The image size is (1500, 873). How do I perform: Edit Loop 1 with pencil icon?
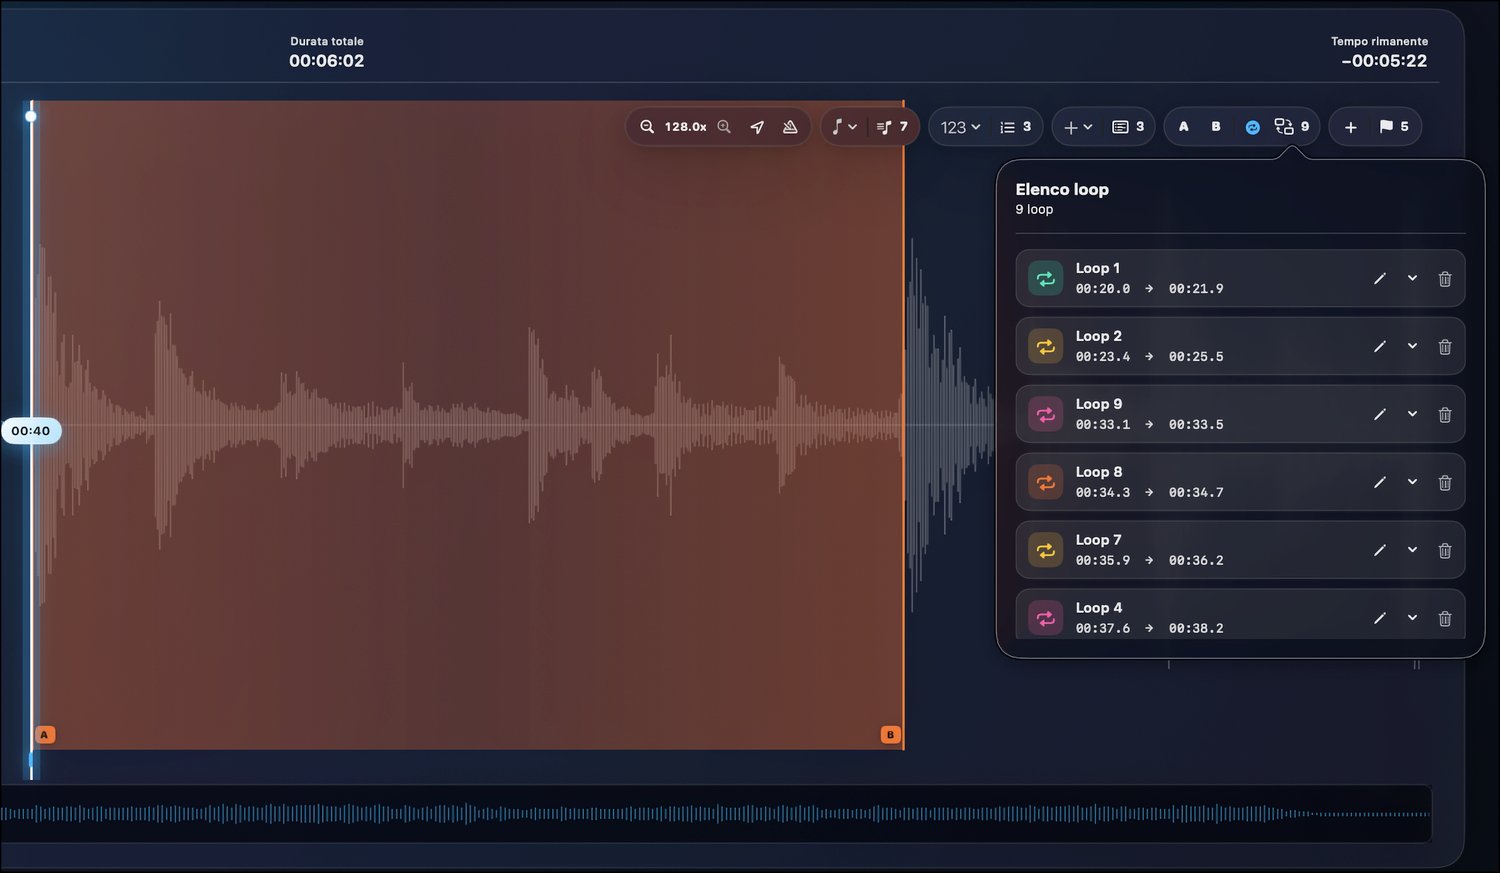coord(1380,279)
